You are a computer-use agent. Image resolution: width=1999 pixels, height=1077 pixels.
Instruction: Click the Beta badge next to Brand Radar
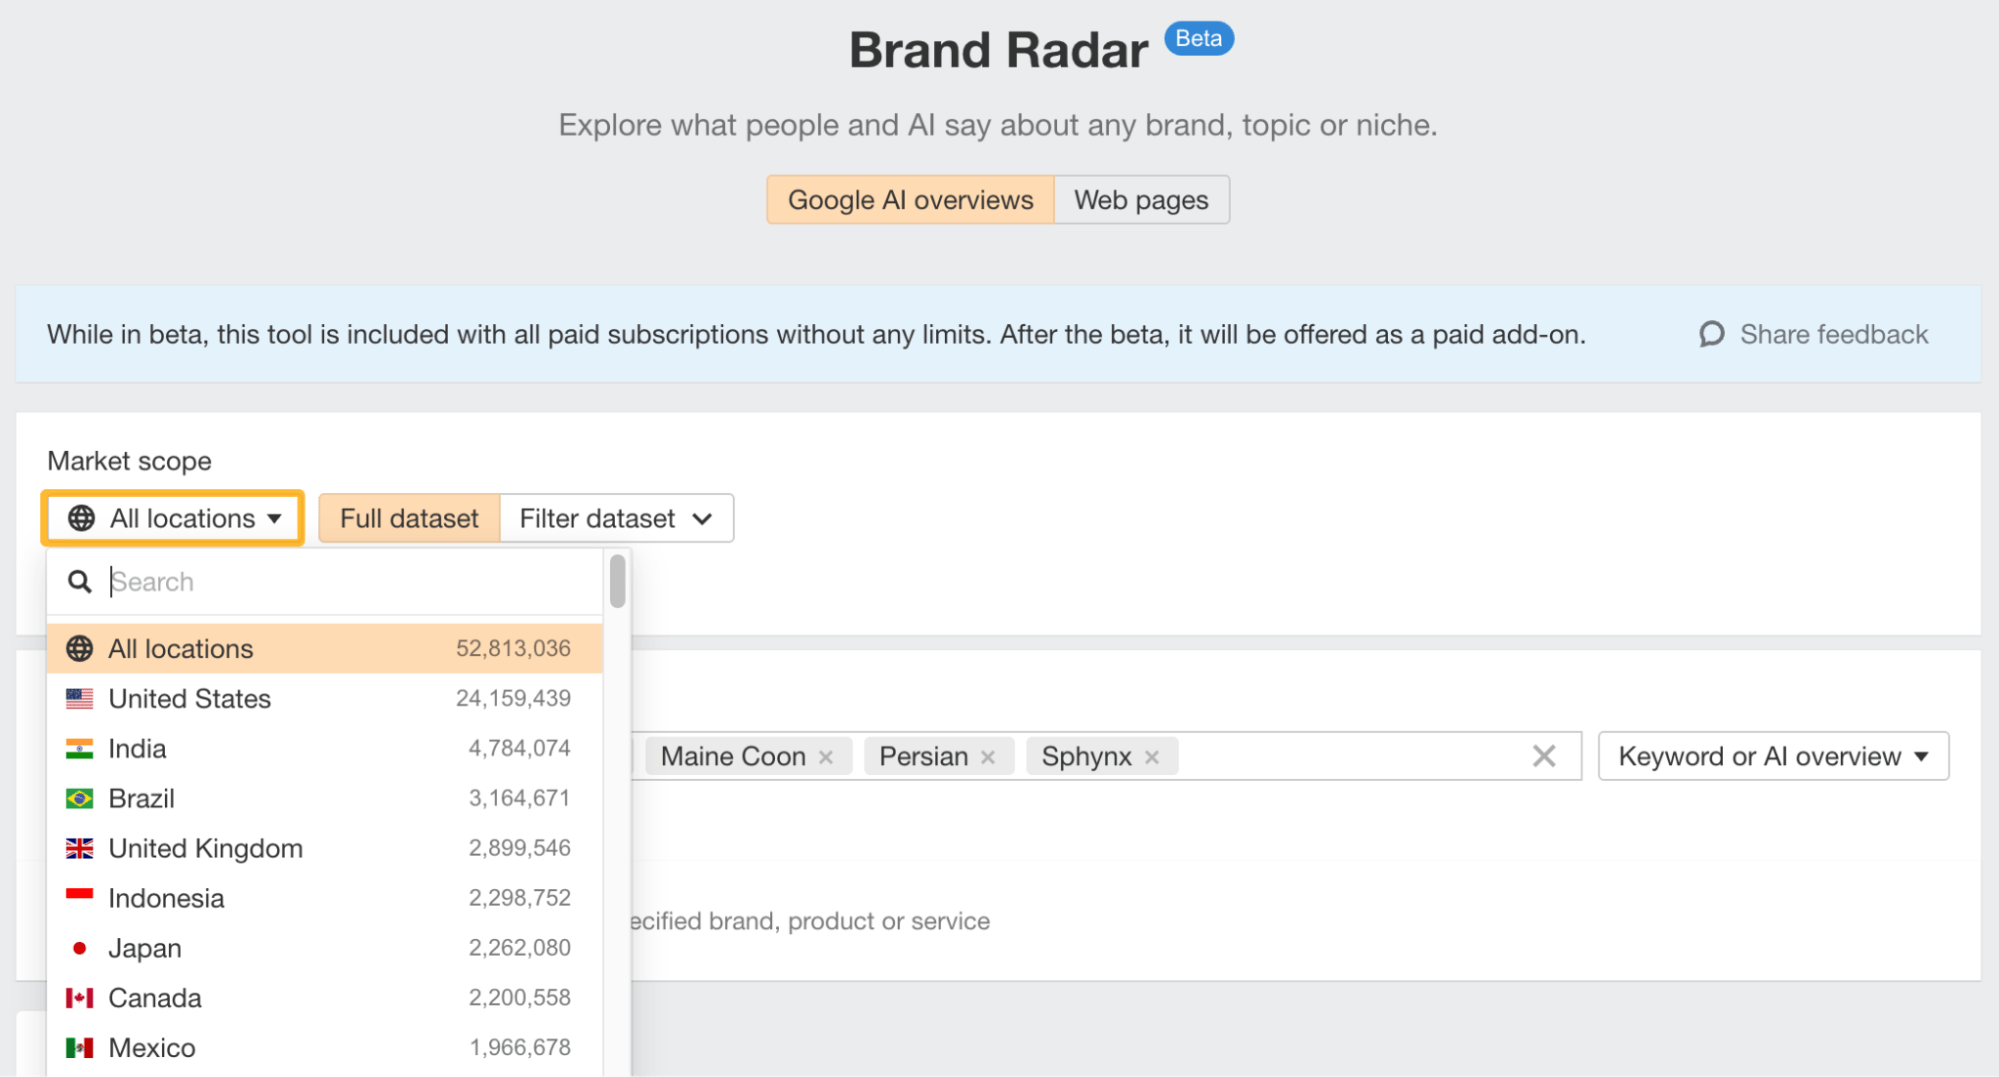point(1198,39)
